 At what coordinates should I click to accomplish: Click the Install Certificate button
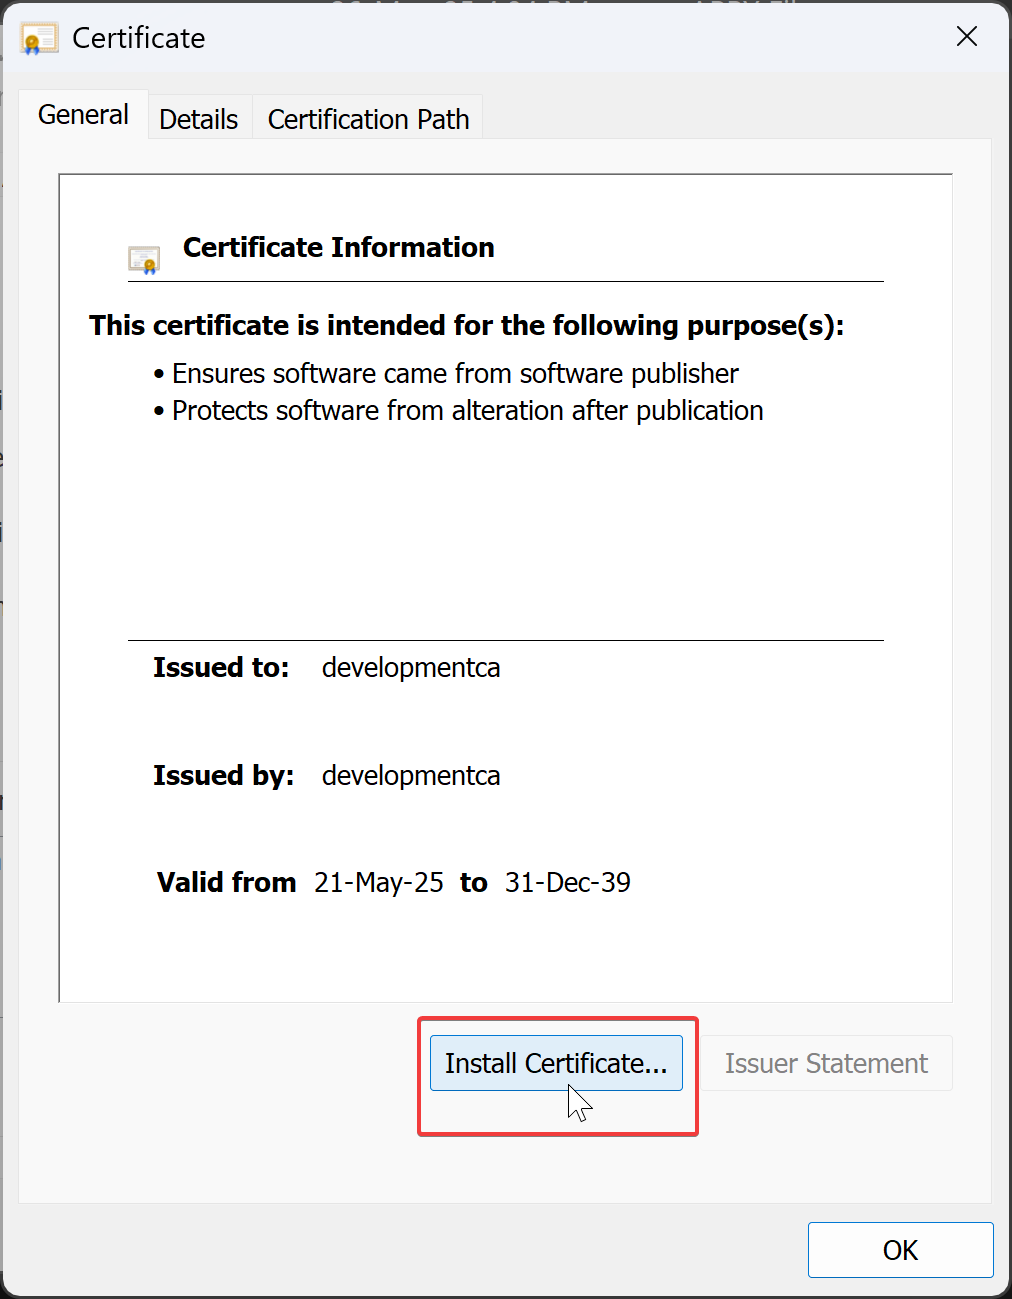click(556, 1063)
